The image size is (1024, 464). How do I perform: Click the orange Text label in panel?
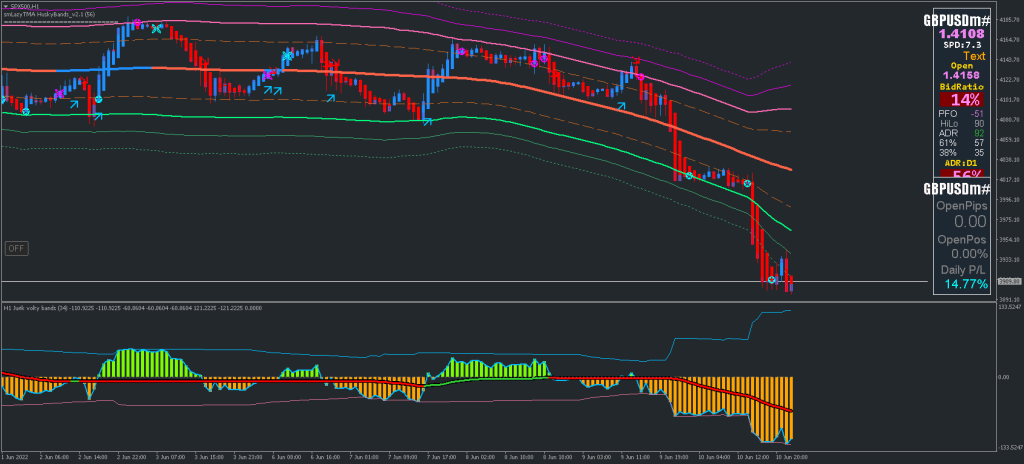(974, 56)
